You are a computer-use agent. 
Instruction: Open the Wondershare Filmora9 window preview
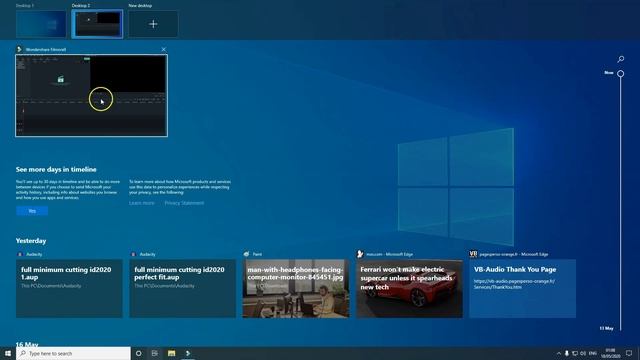[x=91, y=96]
